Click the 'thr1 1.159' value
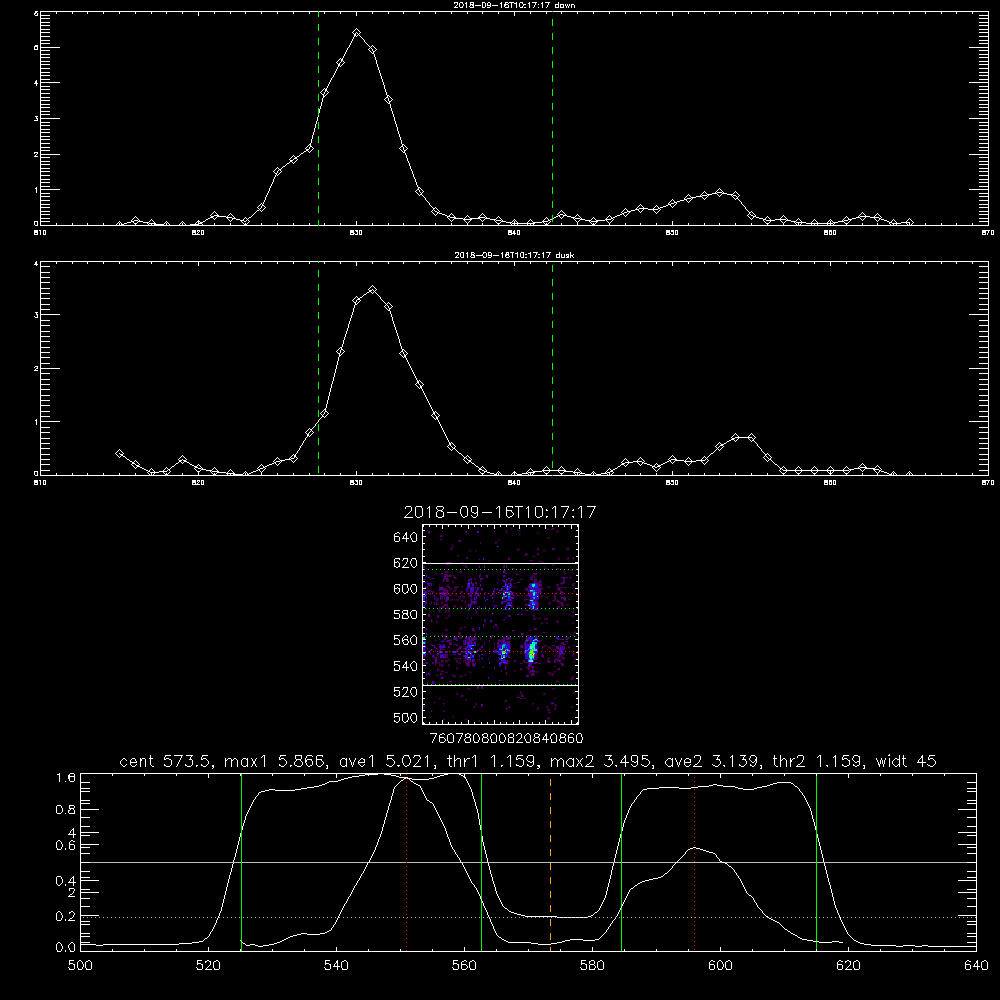Image resolution: width=1000 pixels, height=1000 pixels. click(490, 761)
